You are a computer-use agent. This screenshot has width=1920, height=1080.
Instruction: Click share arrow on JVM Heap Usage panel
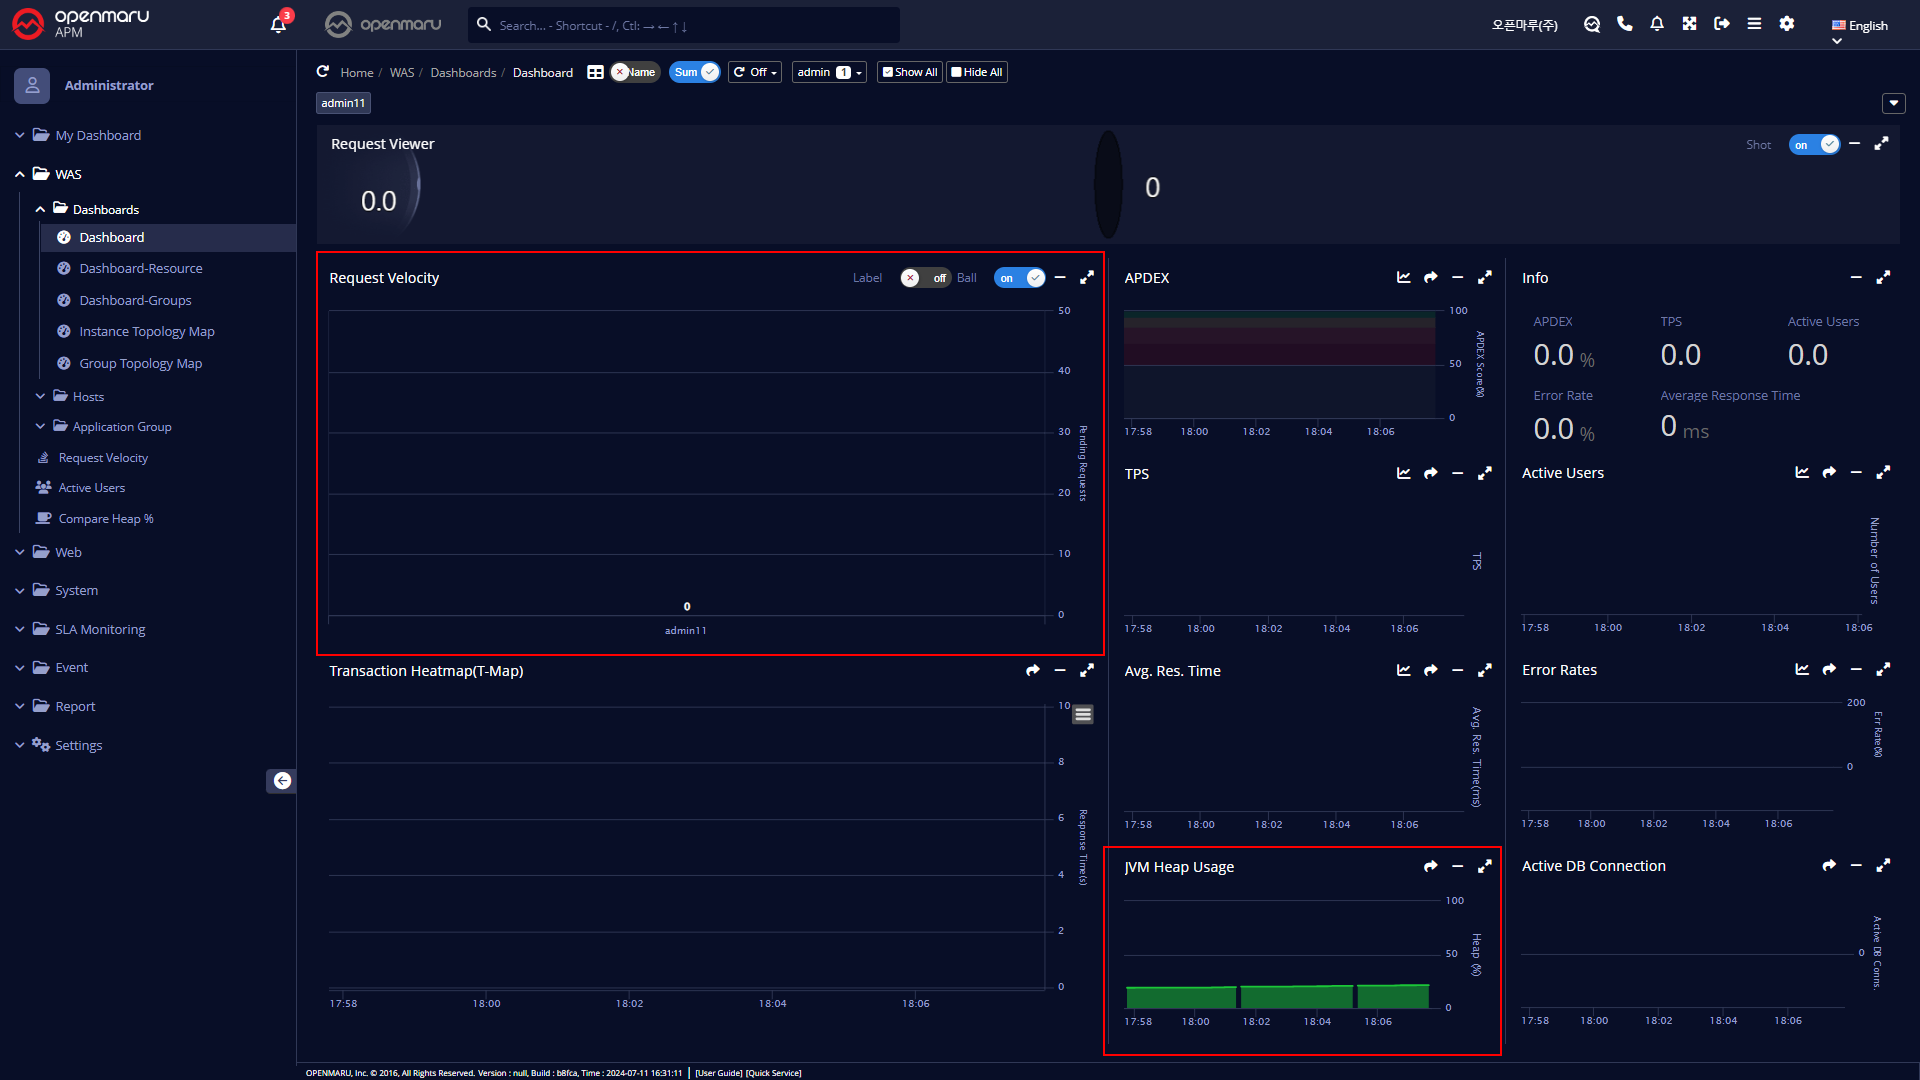coord(1431,866)
